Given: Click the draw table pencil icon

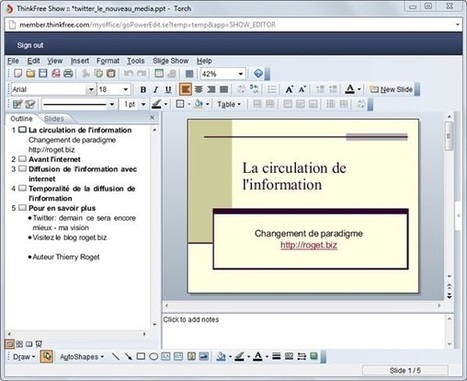Looking at the screenshot, I should (17, 104).
